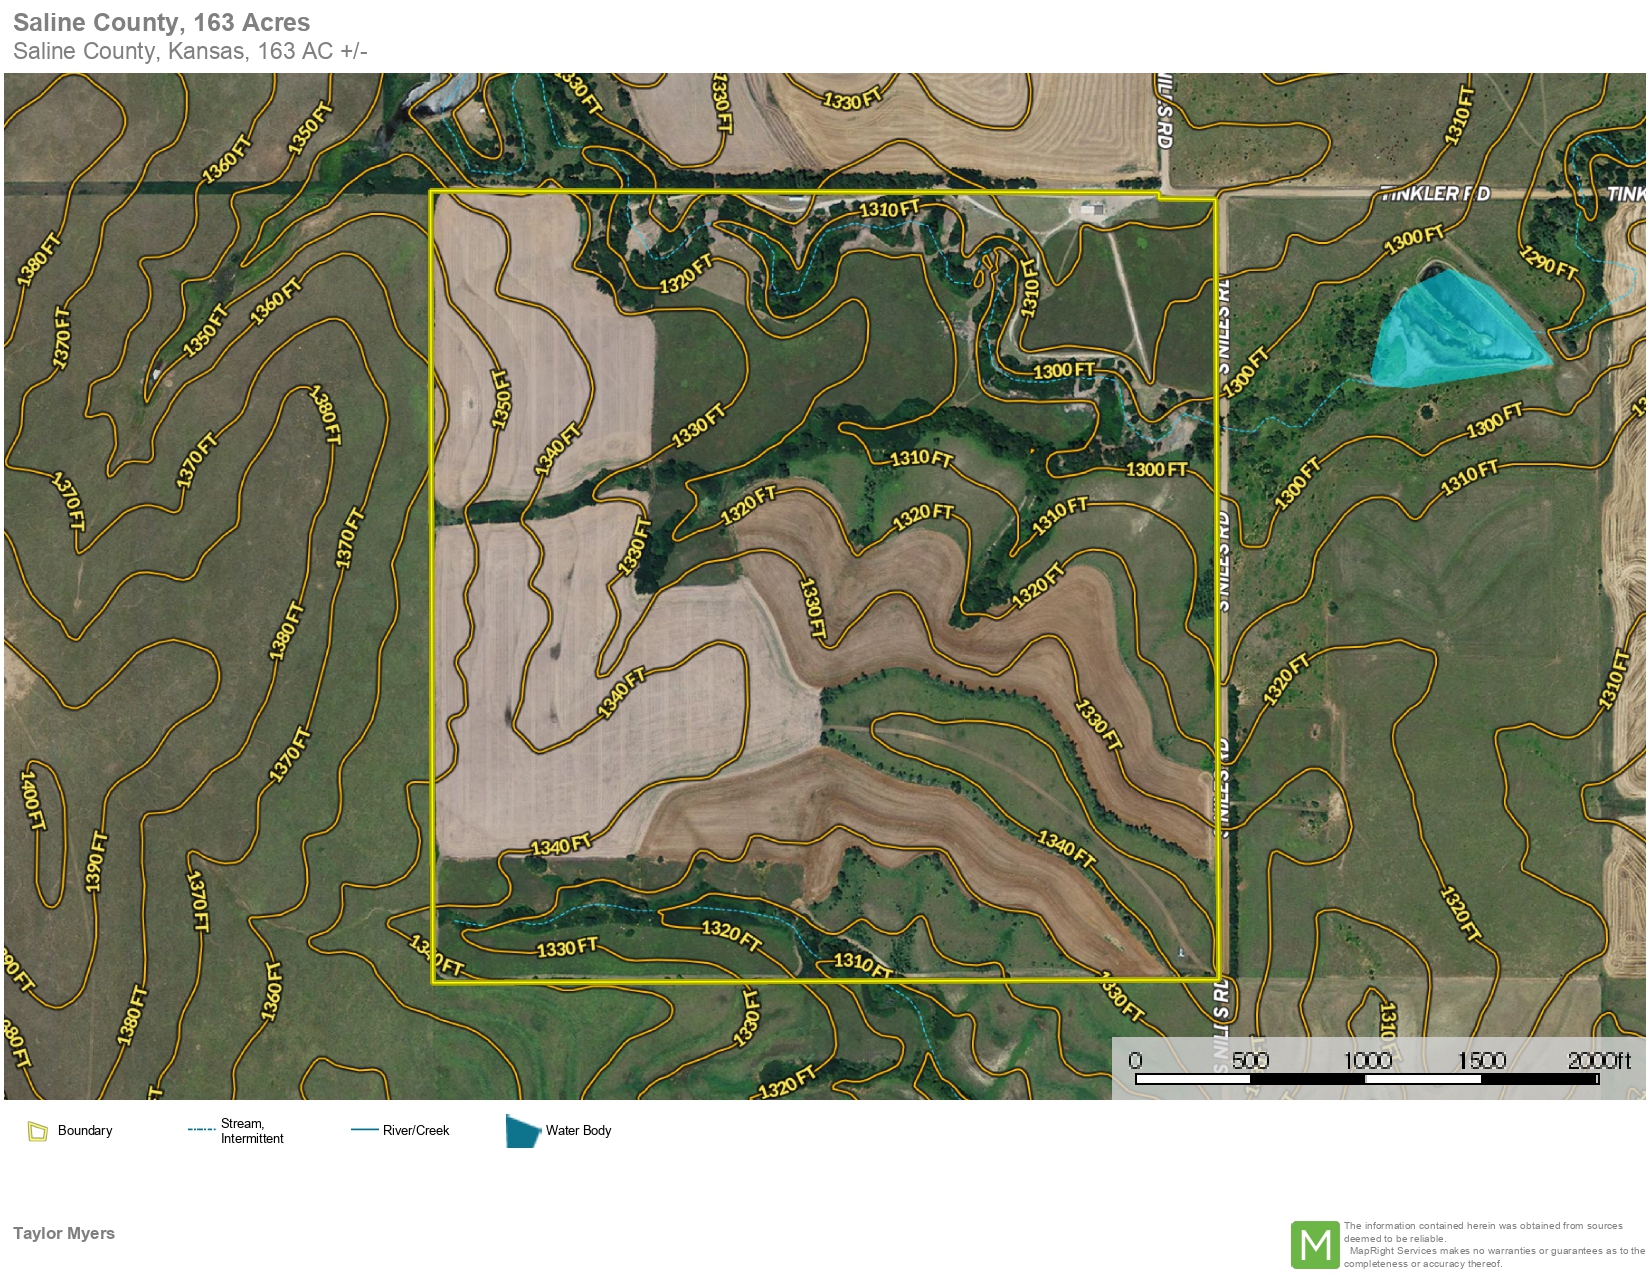Click the 1400 FT contour label
This screenshot has height=1275, width=1650.
32,800
